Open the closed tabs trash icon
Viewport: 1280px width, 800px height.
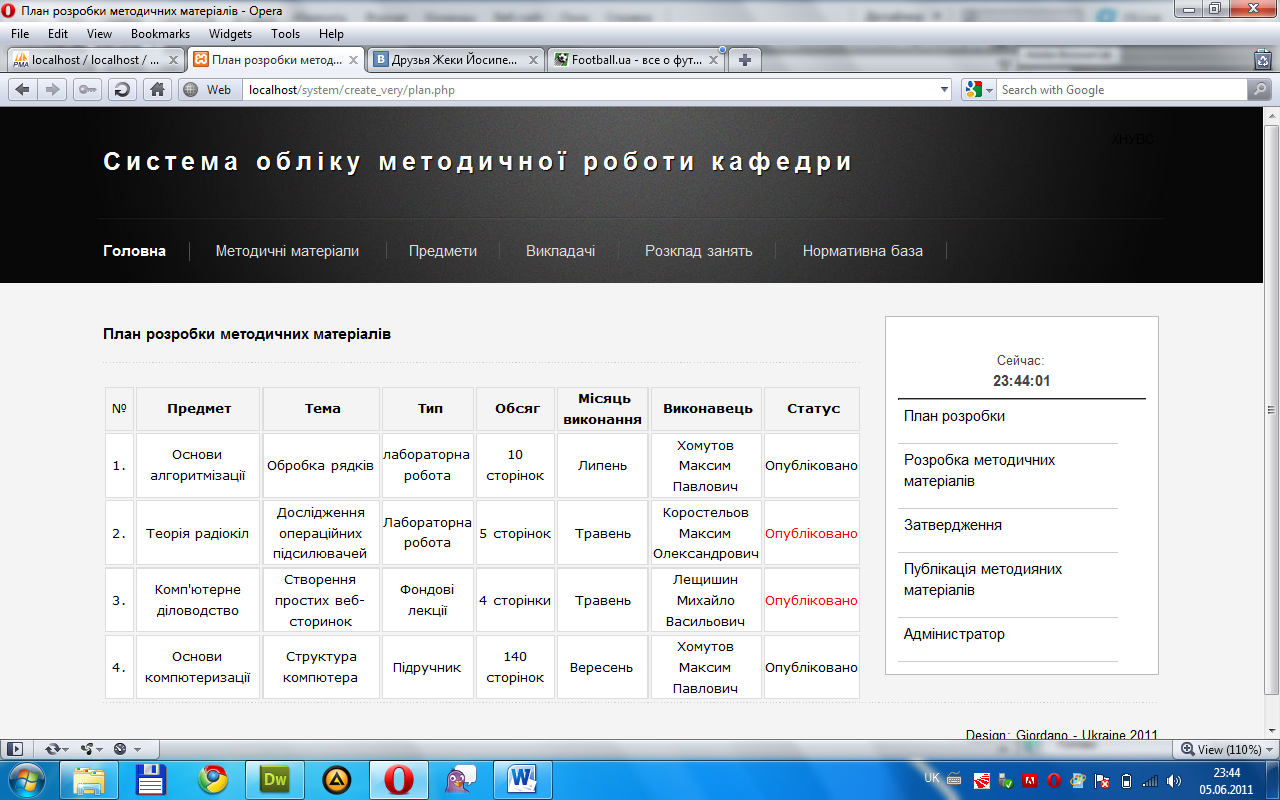[1262, 60]
